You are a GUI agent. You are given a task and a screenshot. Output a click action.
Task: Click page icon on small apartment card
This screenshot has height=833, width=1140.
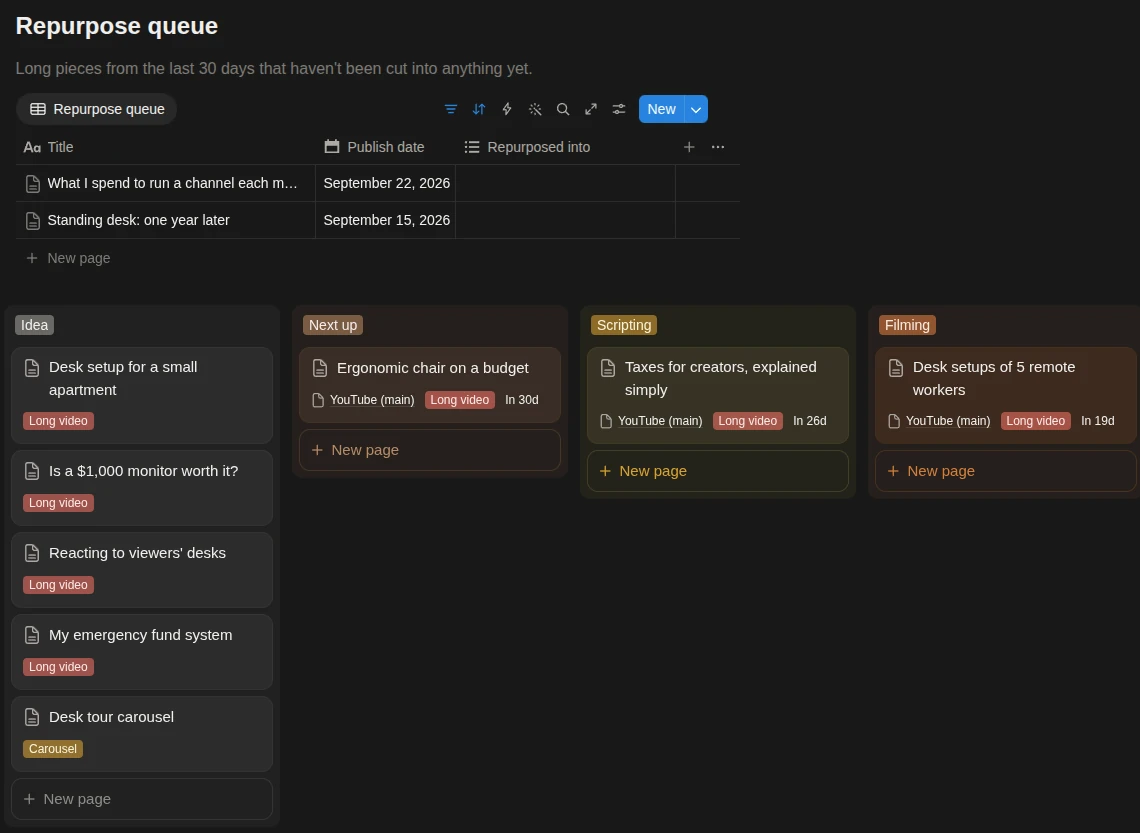32,368
